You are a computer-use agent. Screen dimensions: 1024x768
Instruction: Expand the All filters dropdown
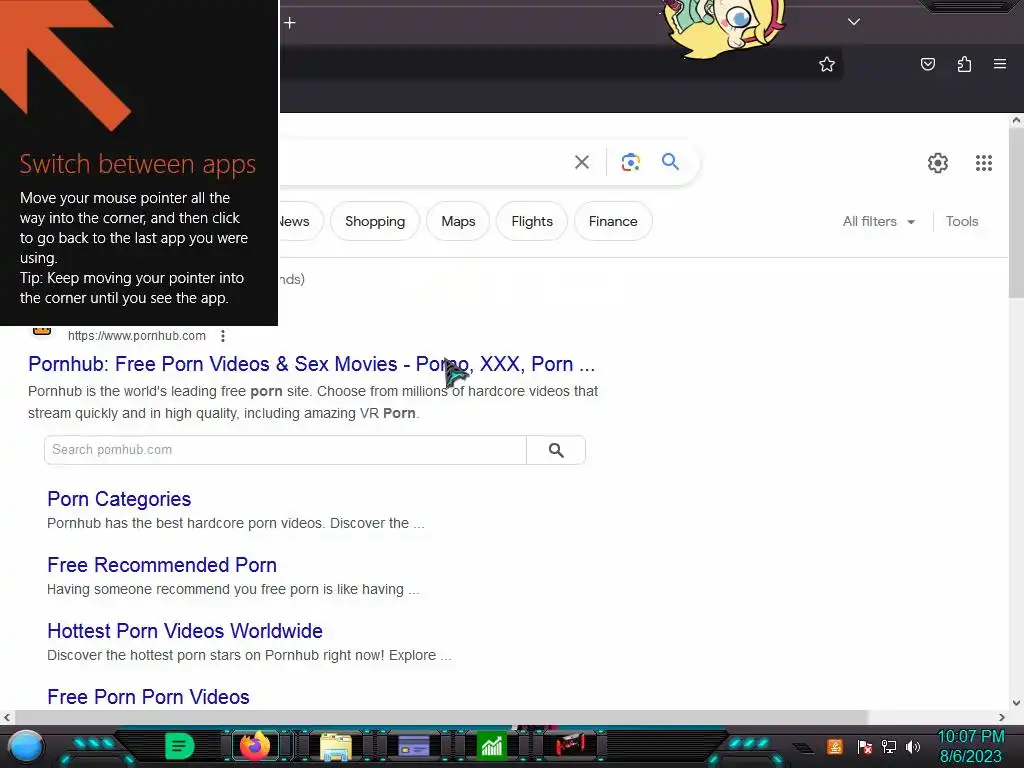click(878, 221)
